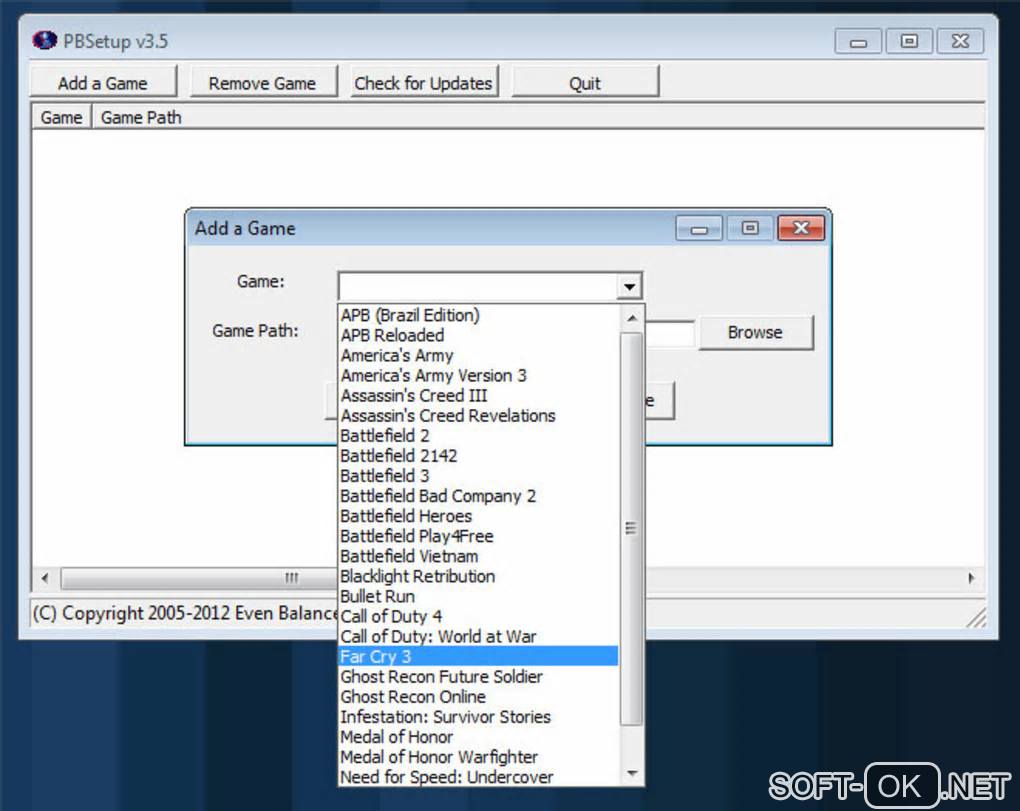Close the Add a Game dialog
This screenshot has width=1020, height=811.
click(801, 228)
